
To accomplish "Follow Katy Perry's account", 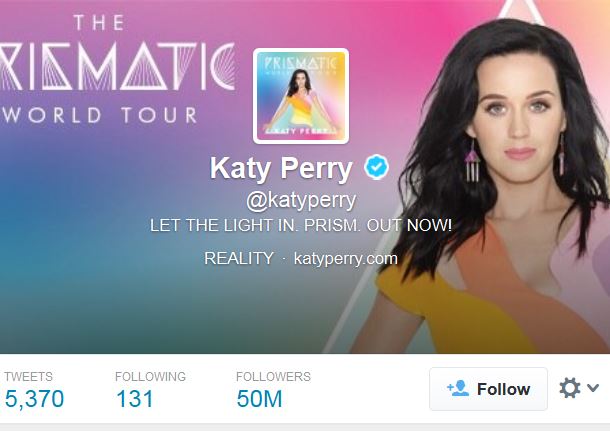I will coord(488,389).
